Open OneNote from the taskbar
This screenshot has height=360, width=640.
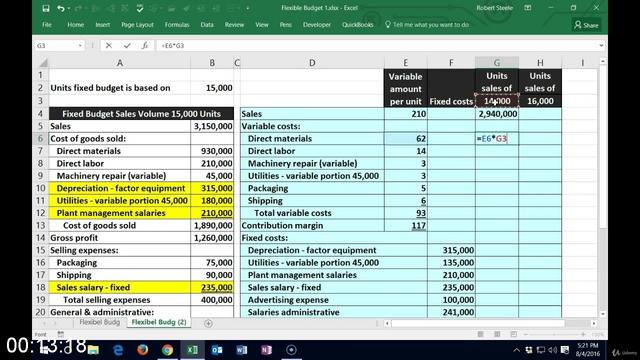pos(266,350)
